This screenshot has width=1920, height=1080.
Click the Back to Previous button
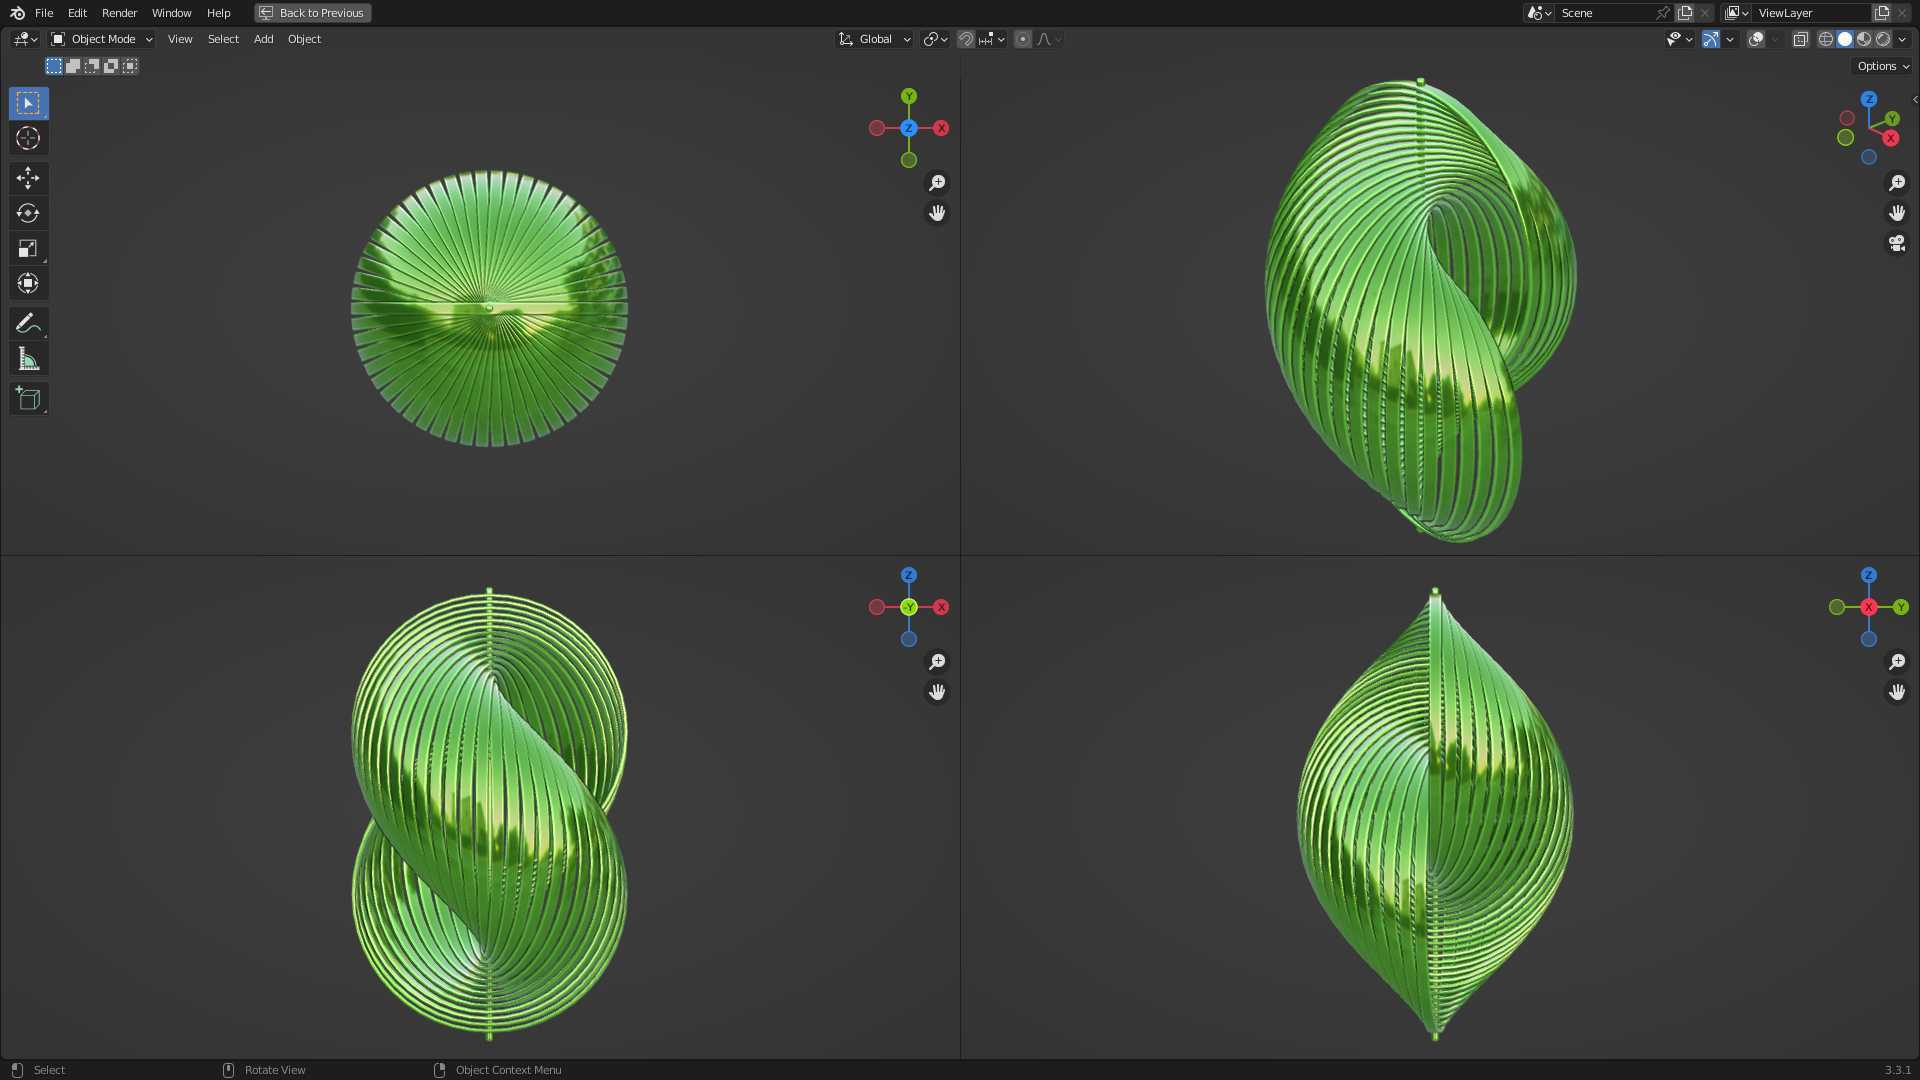(x=312, y=13)
